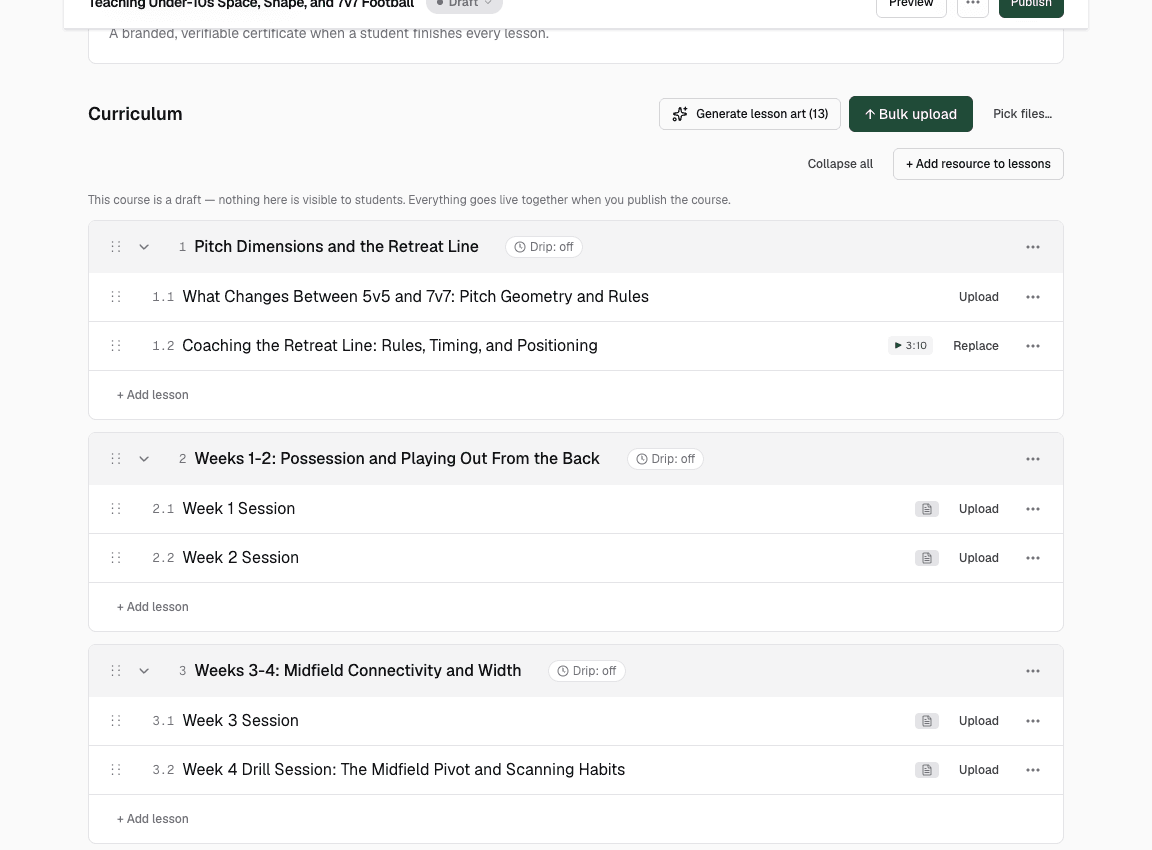This screenshot has height=850, width=1152.
Task: Open the Draft status dropdown
Action: tap(464, 4)
